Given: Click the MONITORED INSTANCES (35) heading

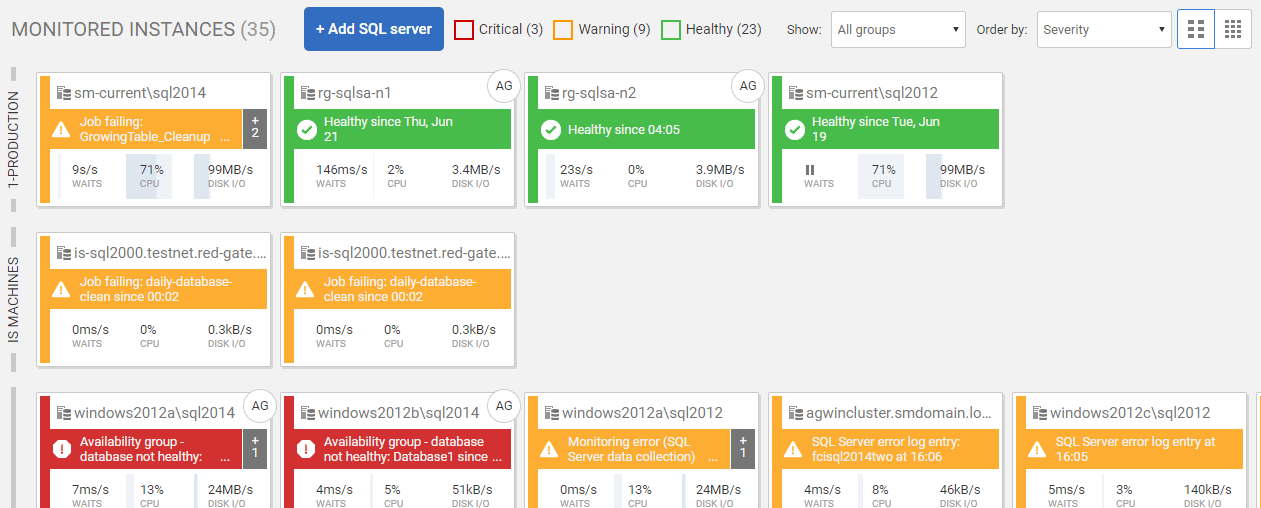Looking at the screenshot, I should pos(143,30).
